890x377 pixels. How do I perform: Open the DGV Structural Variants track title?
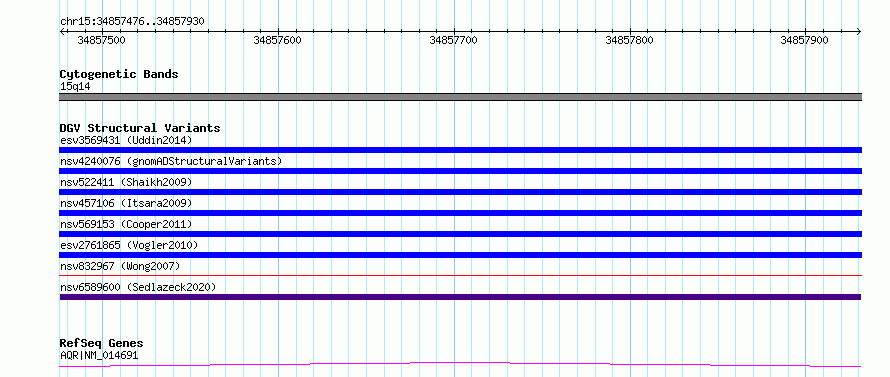140,128
